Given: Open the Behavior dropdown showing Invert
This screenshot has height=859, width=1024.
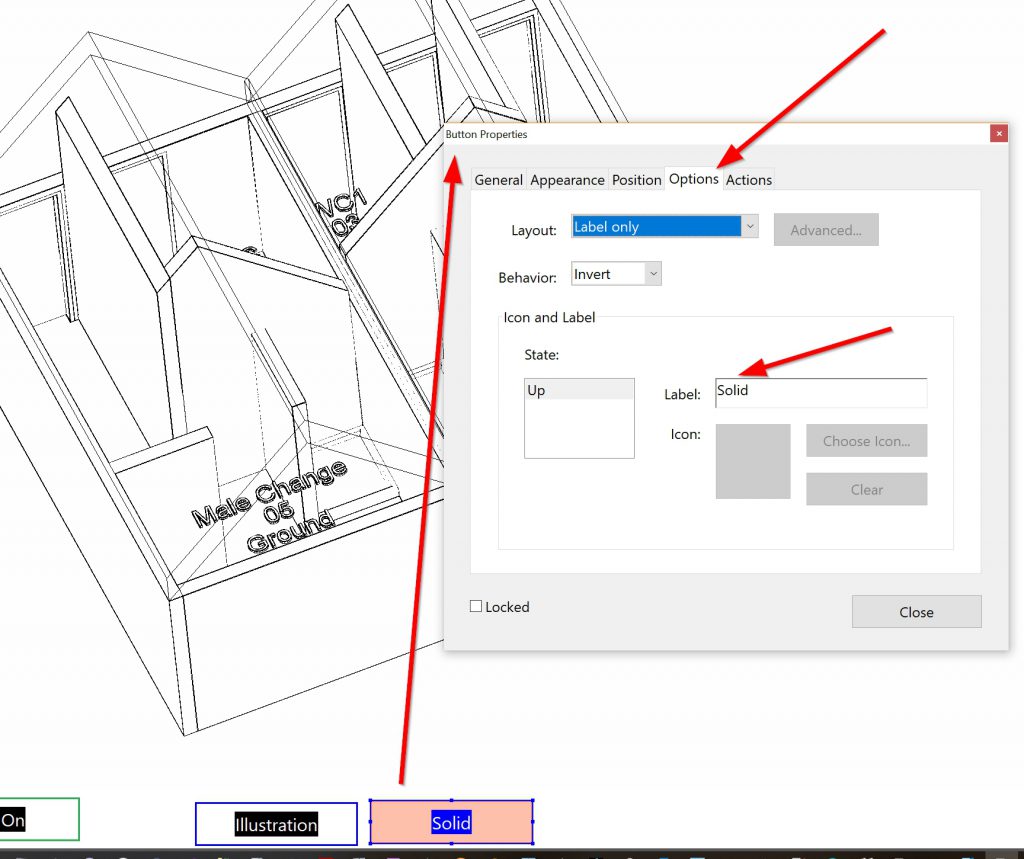Looking at the screenshot, I should point(616,274).
